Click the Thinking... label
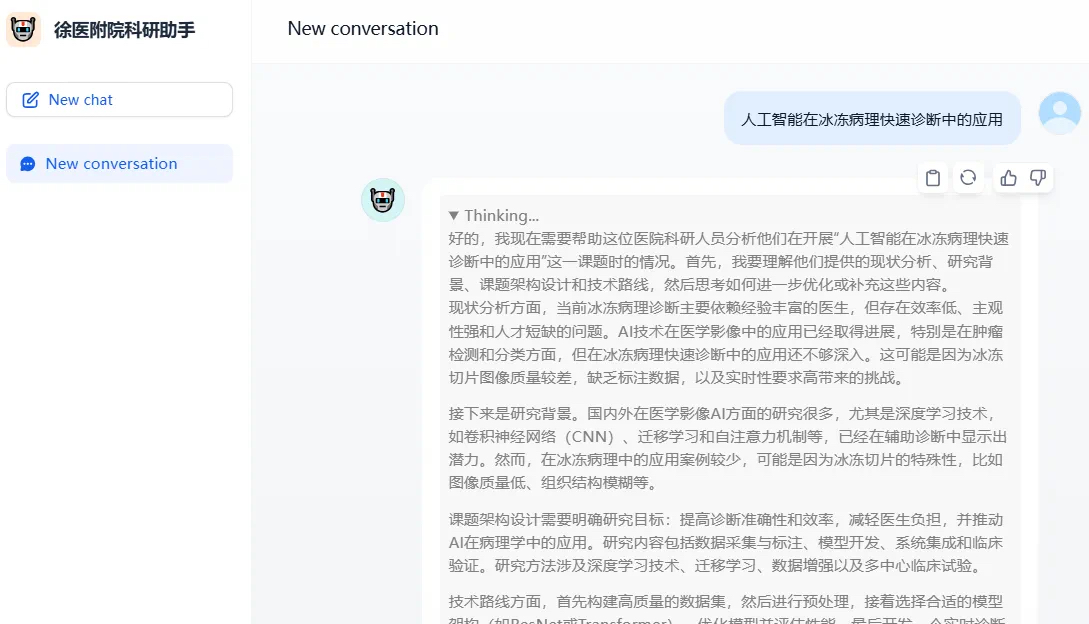Screen dimensions: 1089x624 [x=501, y=215]
